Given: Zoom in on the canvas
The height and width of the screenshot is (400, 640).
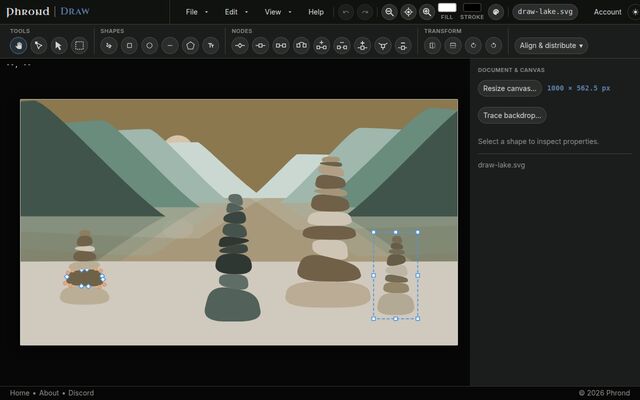Looking at the screenshot, I should 427,12.
